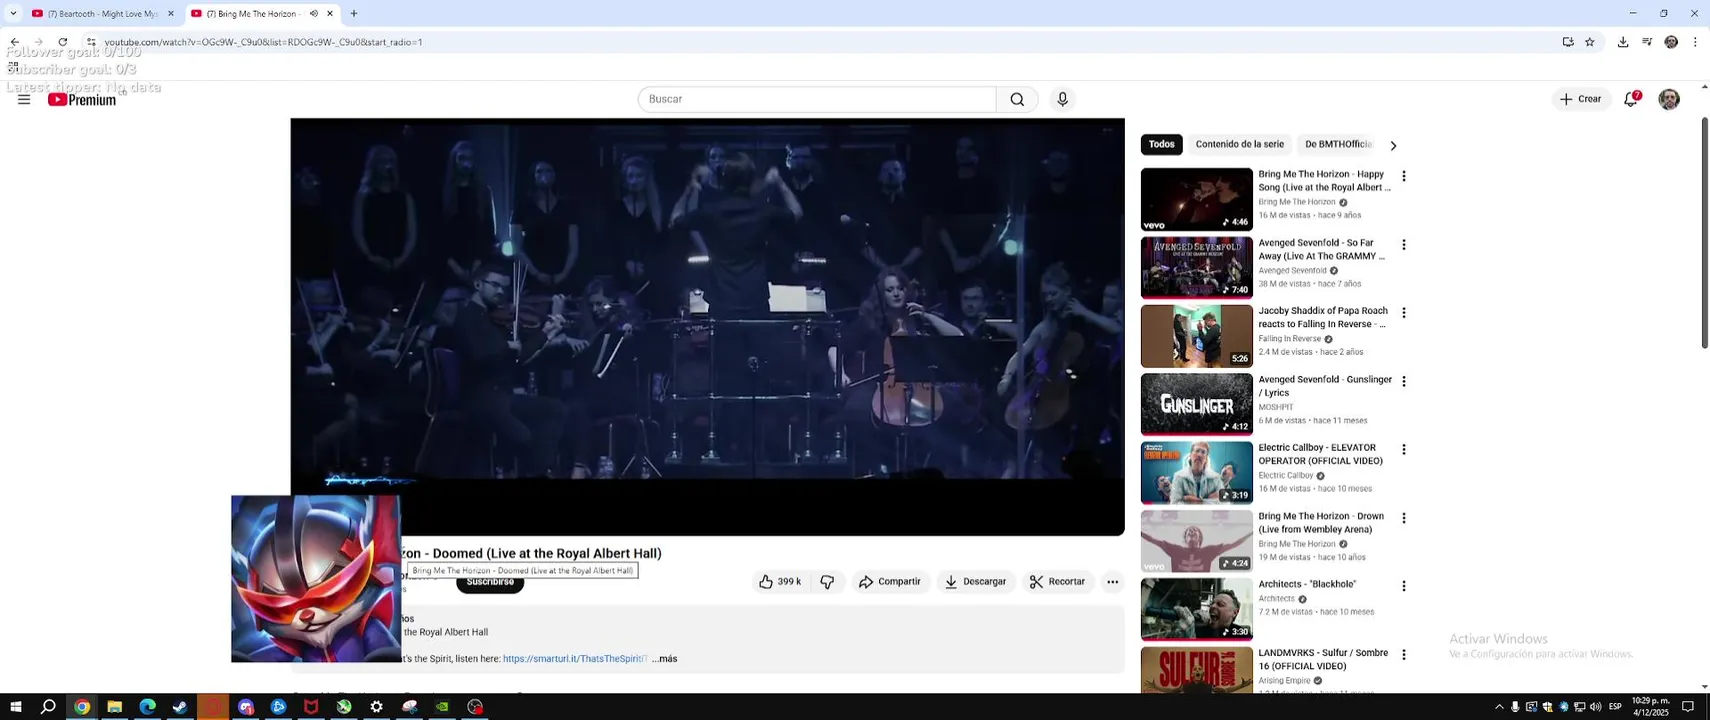Select Contenido de la serie chip
This screenshot has width=1710, height=720.
coord(1240,144)
